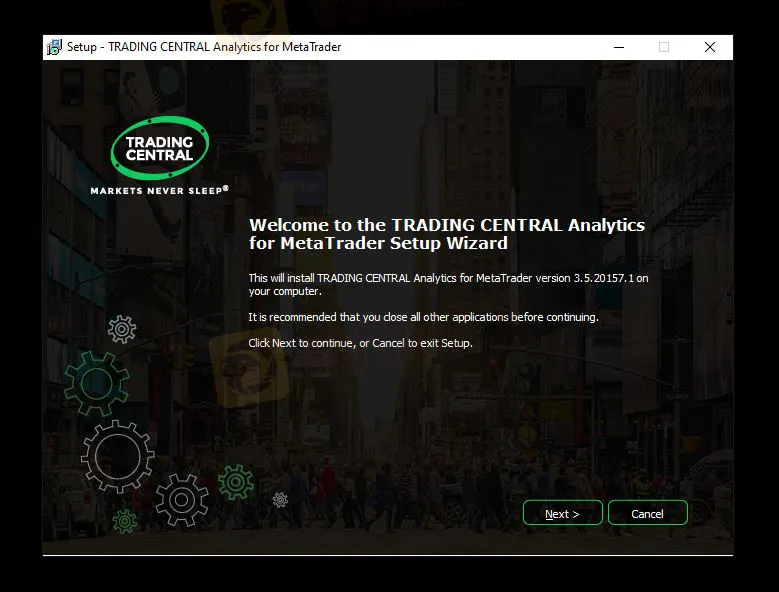
Task: Click the 'Welcome to the TRADING CENTRAL Analytics' heading
Action: (447, 234)
